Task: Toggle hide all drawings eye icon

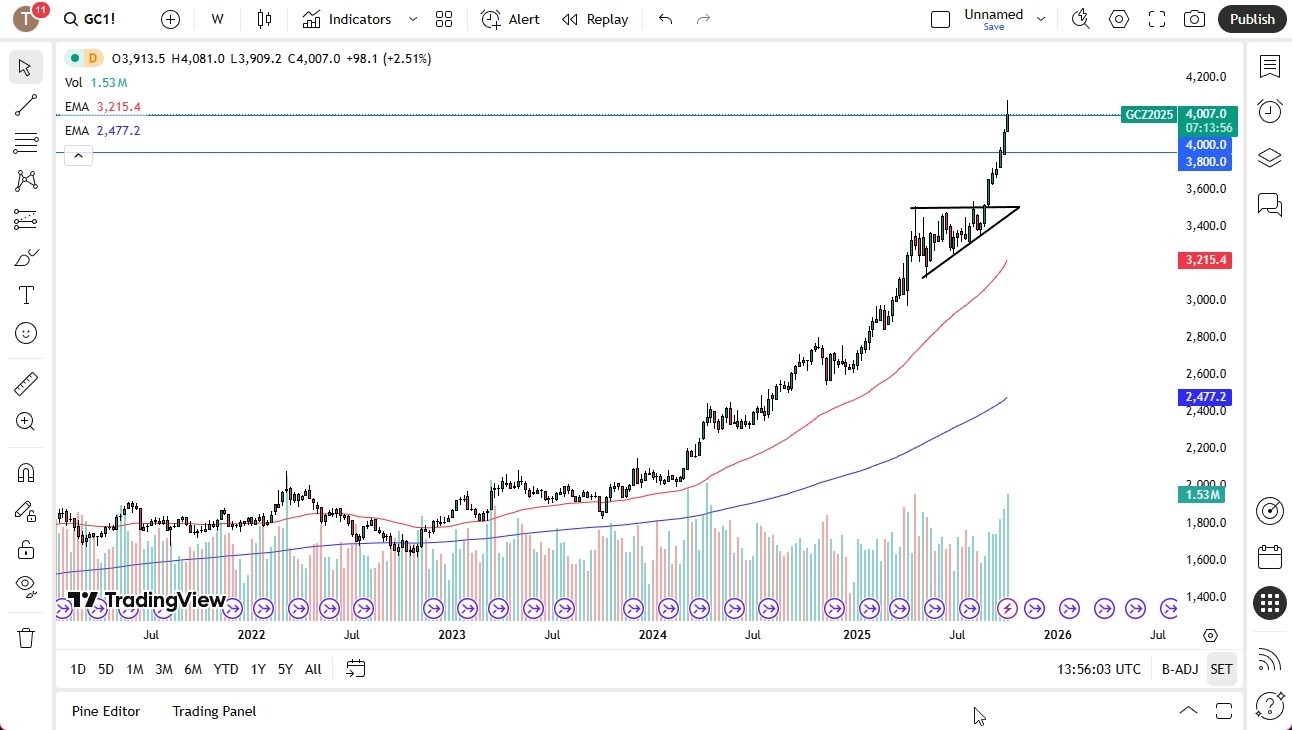Action: pos(26,585)
